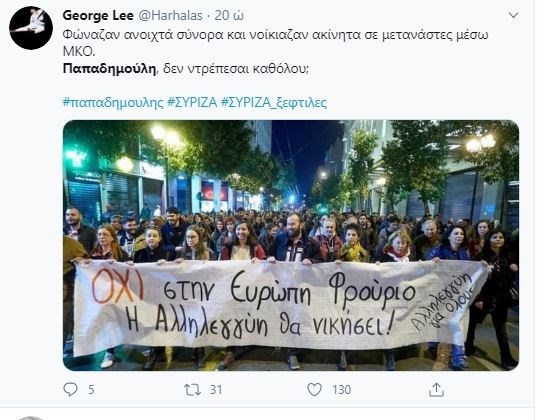This screenshot has height=420, width=543.
Task: Click the George Lee display name
Action: [x=98, y=15]
